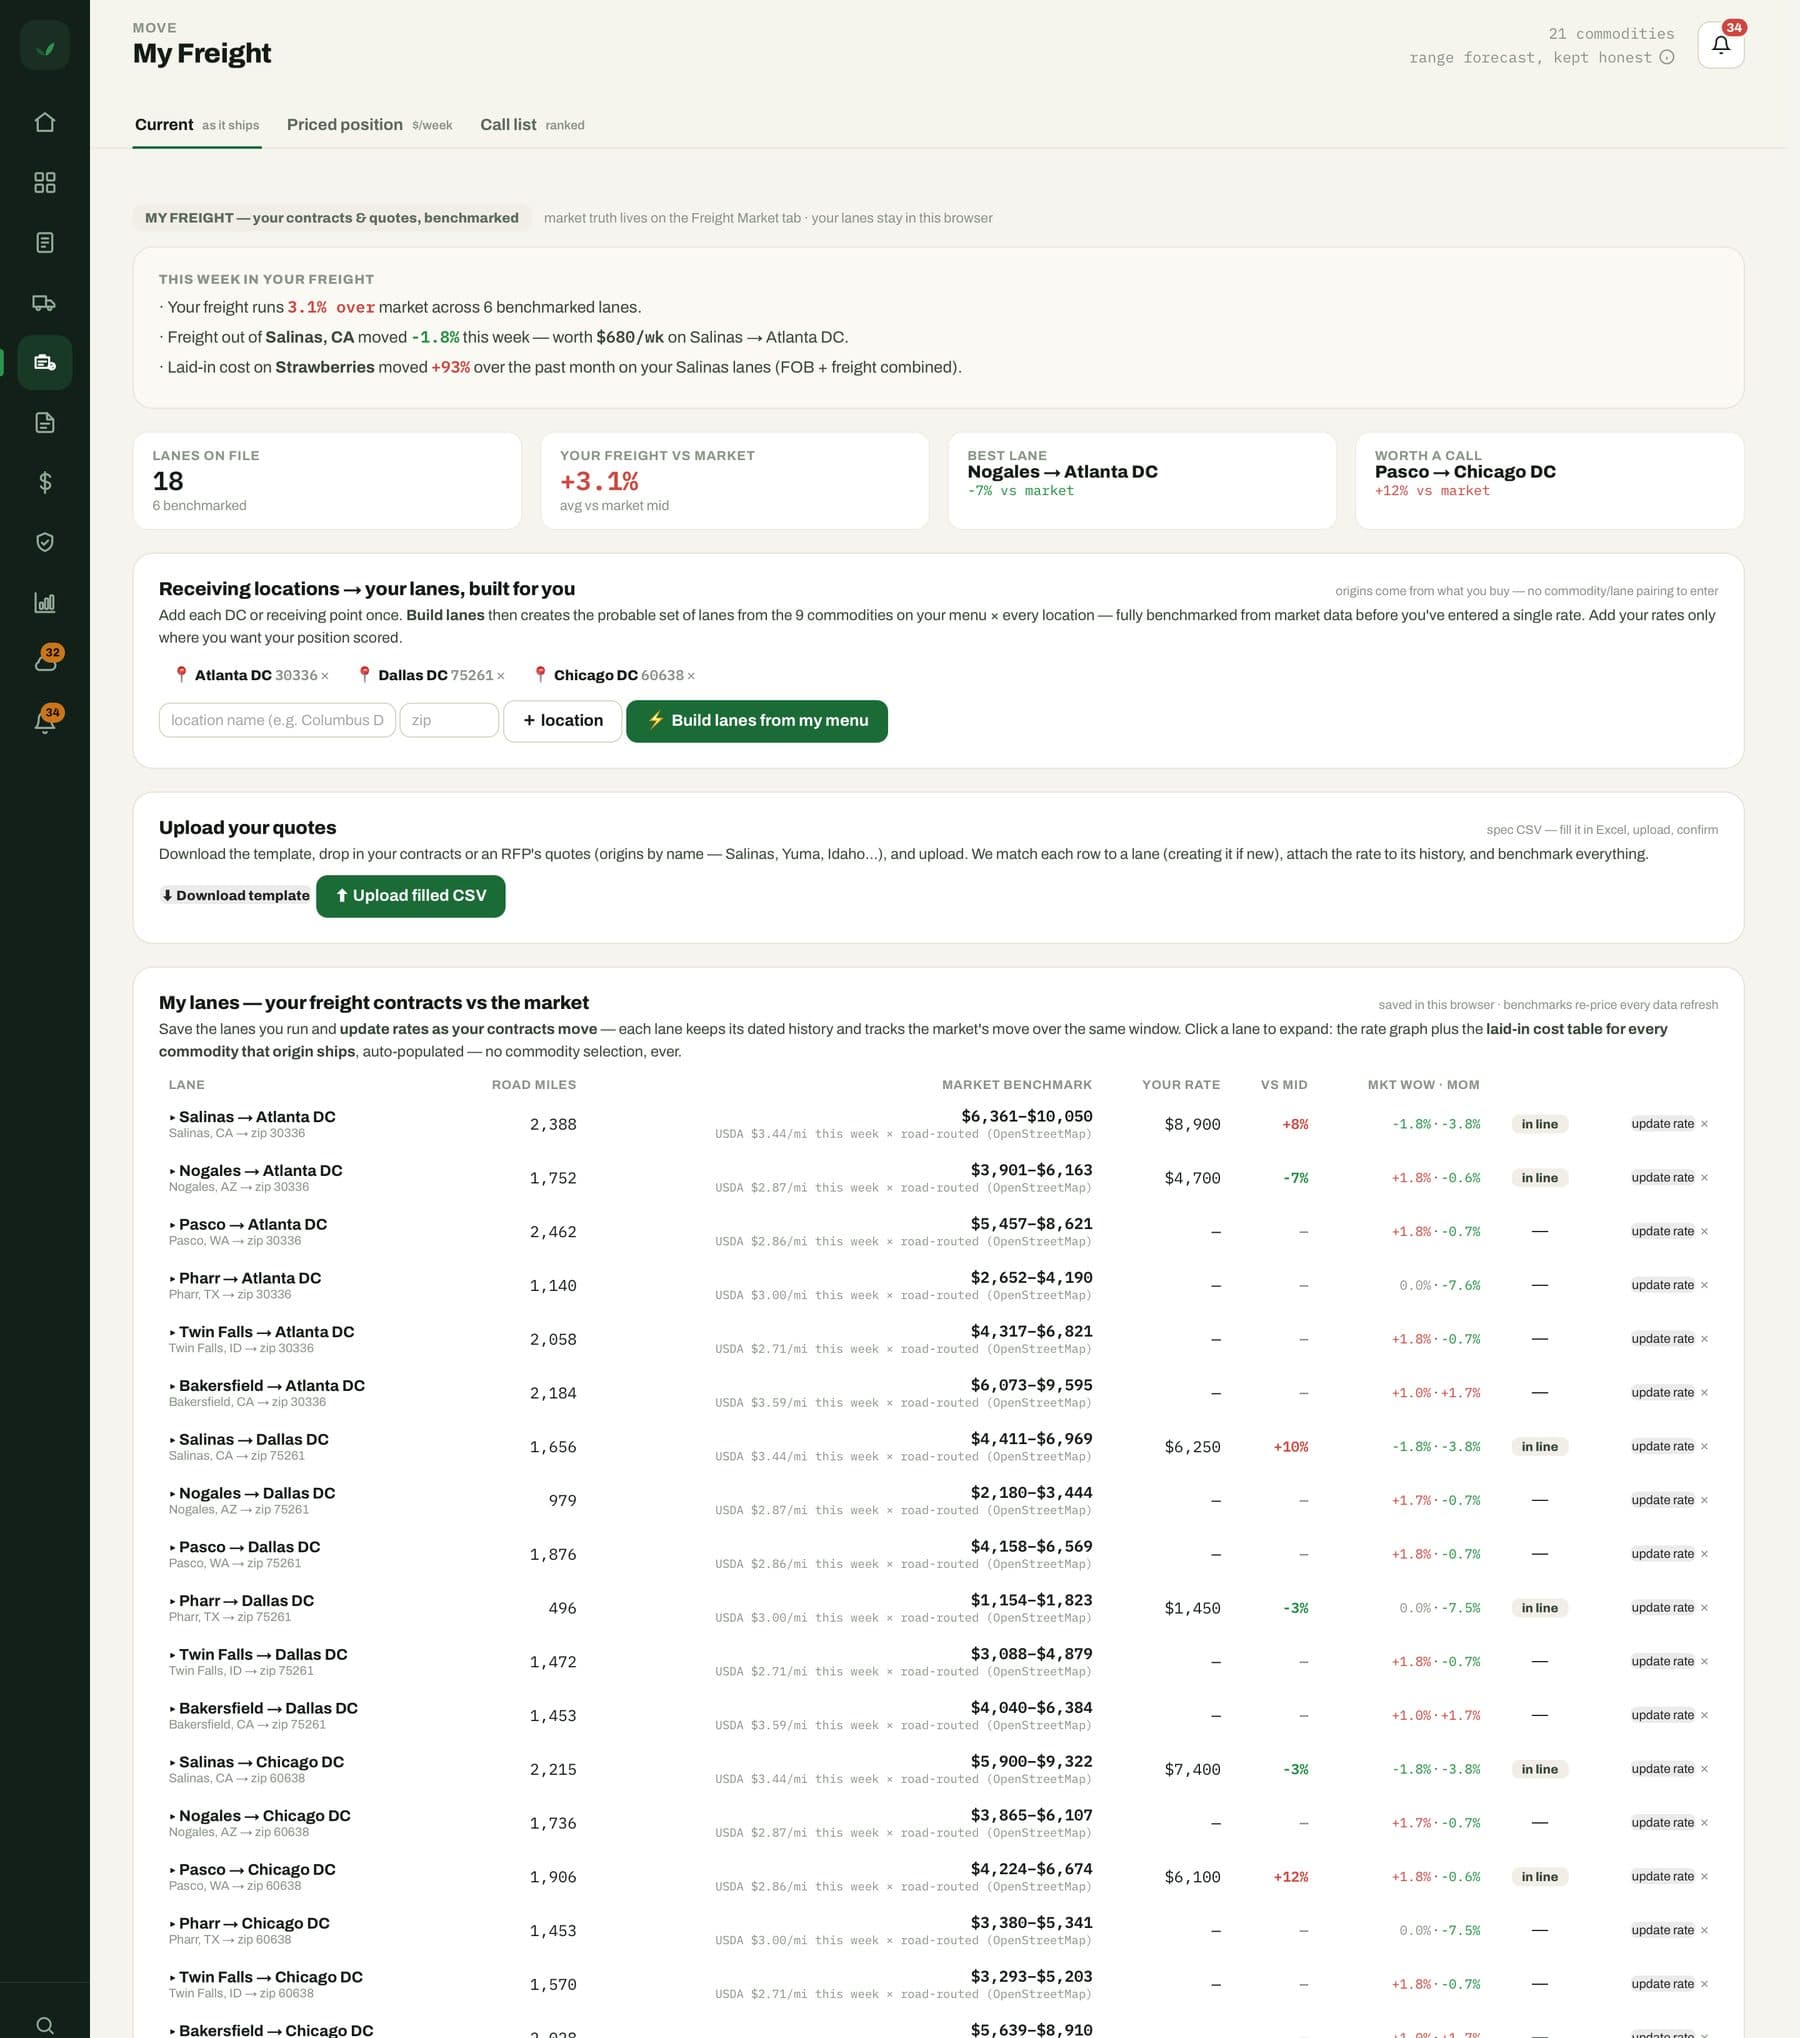
Task: Update rate for Salinas → Dallas DC
Action: point(1662,1447)
